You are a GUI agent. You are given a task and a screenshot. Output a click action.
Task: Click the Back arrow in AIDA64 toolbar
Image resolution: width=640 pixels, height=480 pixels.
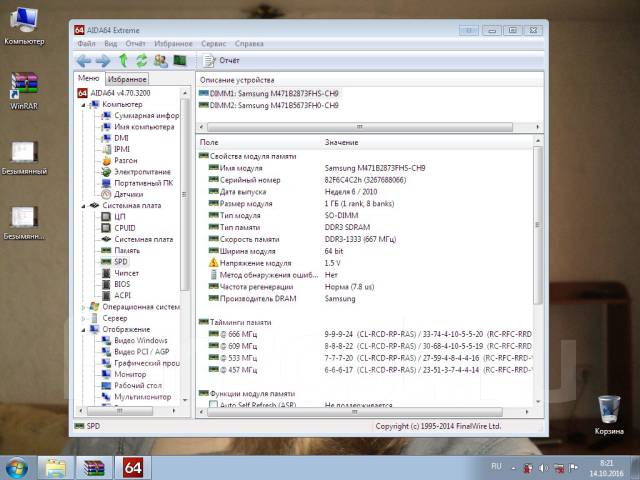pyautogui.click(x=84, y=61)
